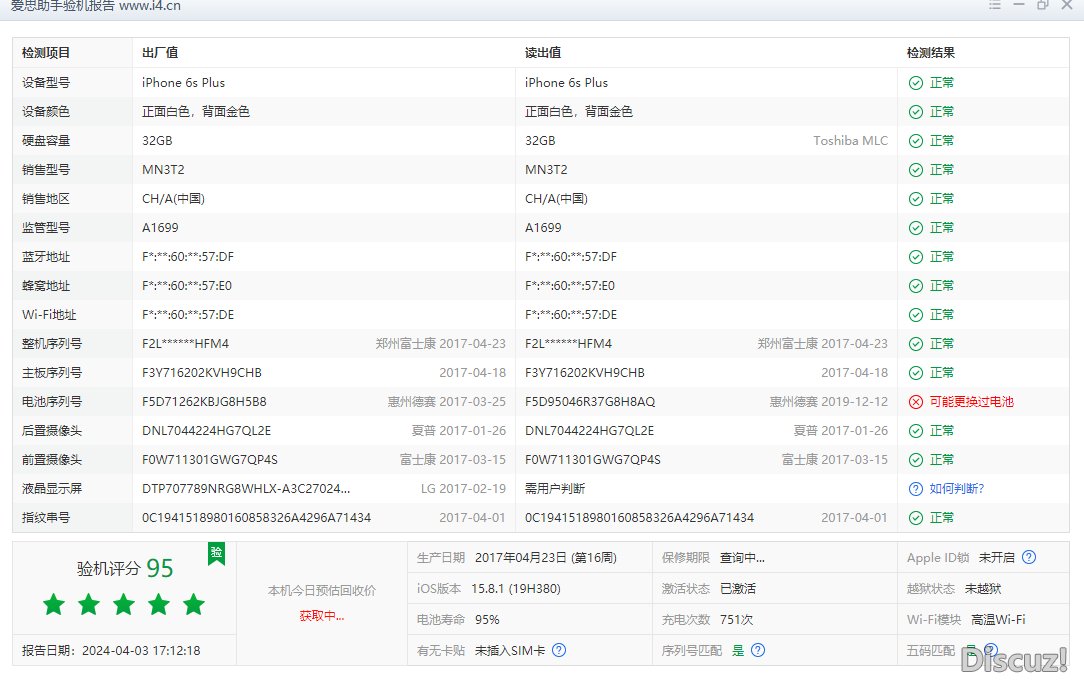The image size is (1084, 684).
Task: Select the read value A1699
Action: point(543,228)
